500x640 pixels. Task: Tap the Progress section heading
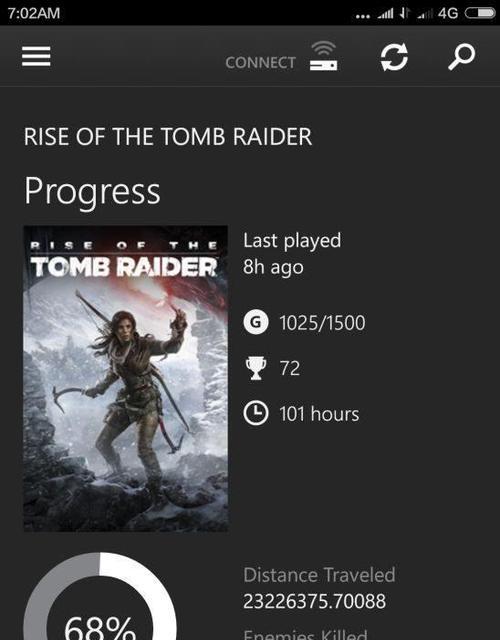coord(92,192)
